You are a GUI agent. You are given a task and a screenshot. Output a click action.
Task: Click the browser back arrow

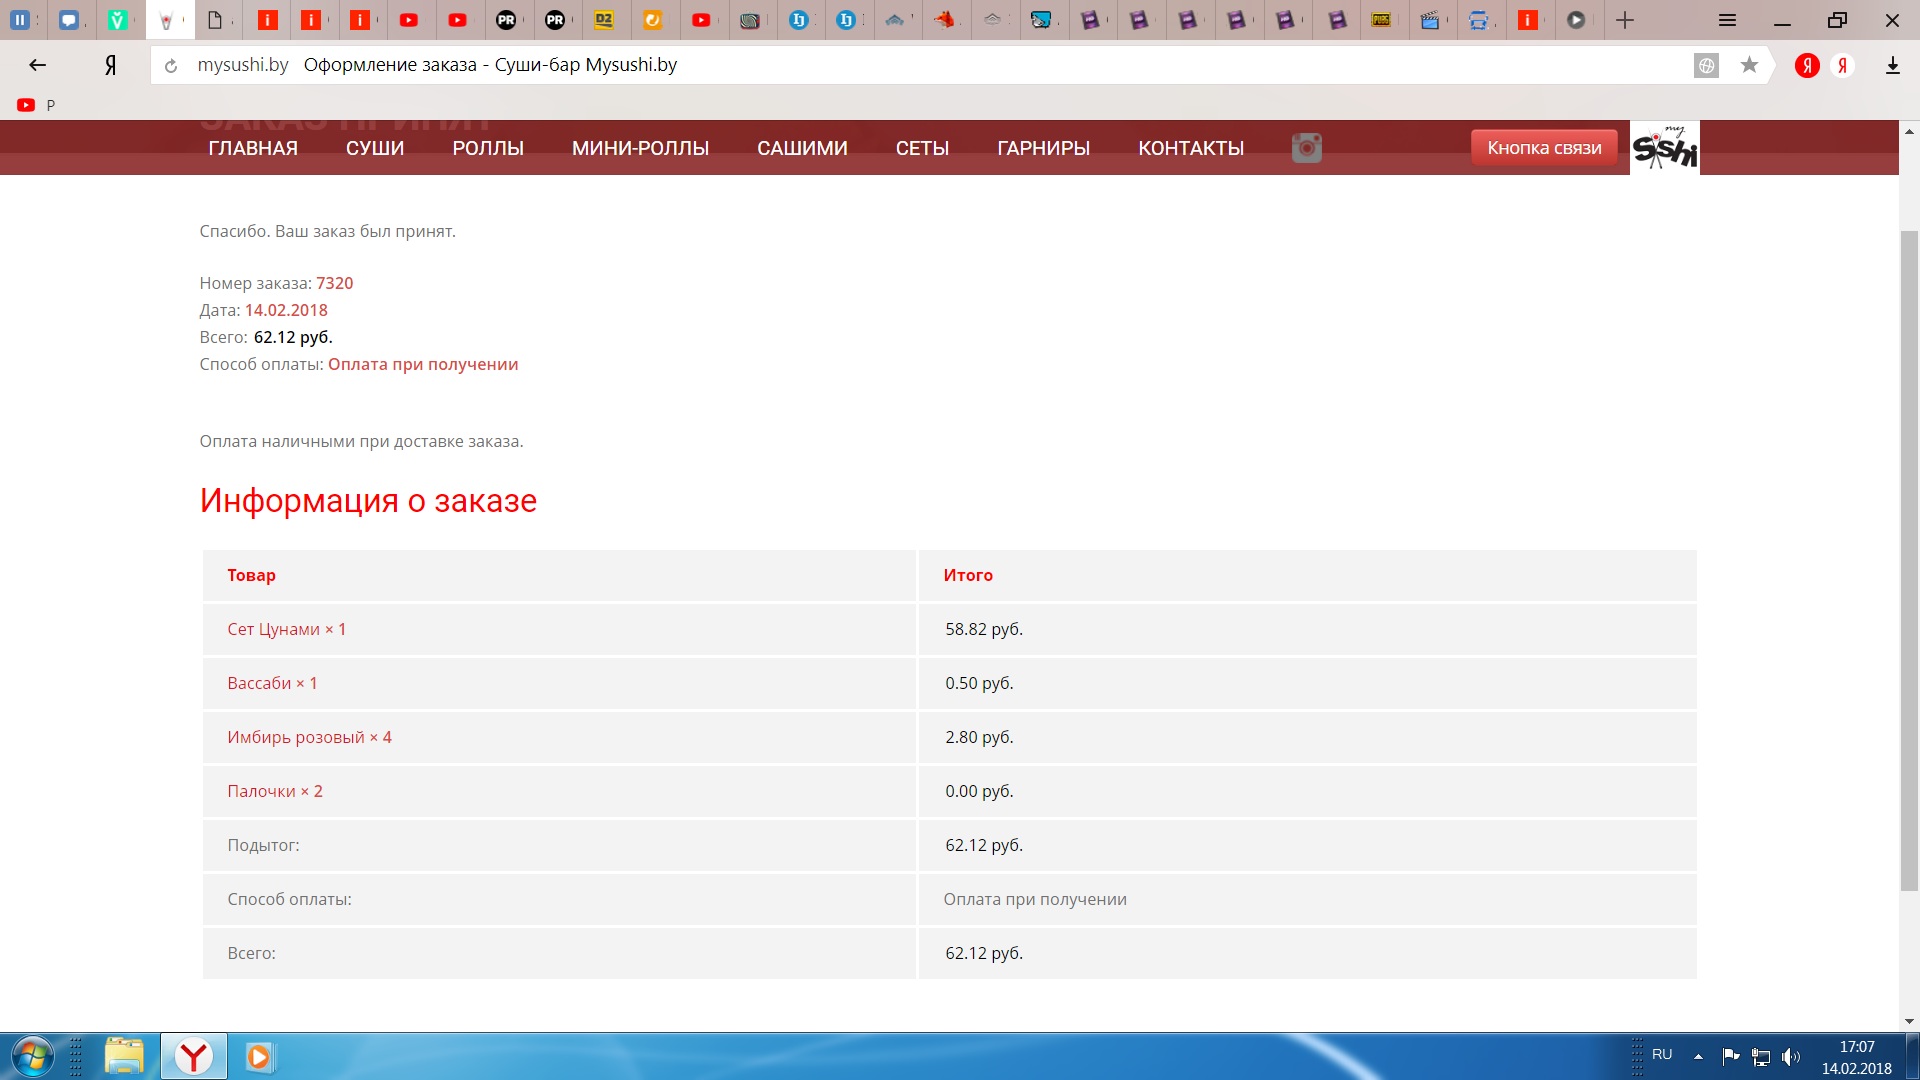[38, 65]
